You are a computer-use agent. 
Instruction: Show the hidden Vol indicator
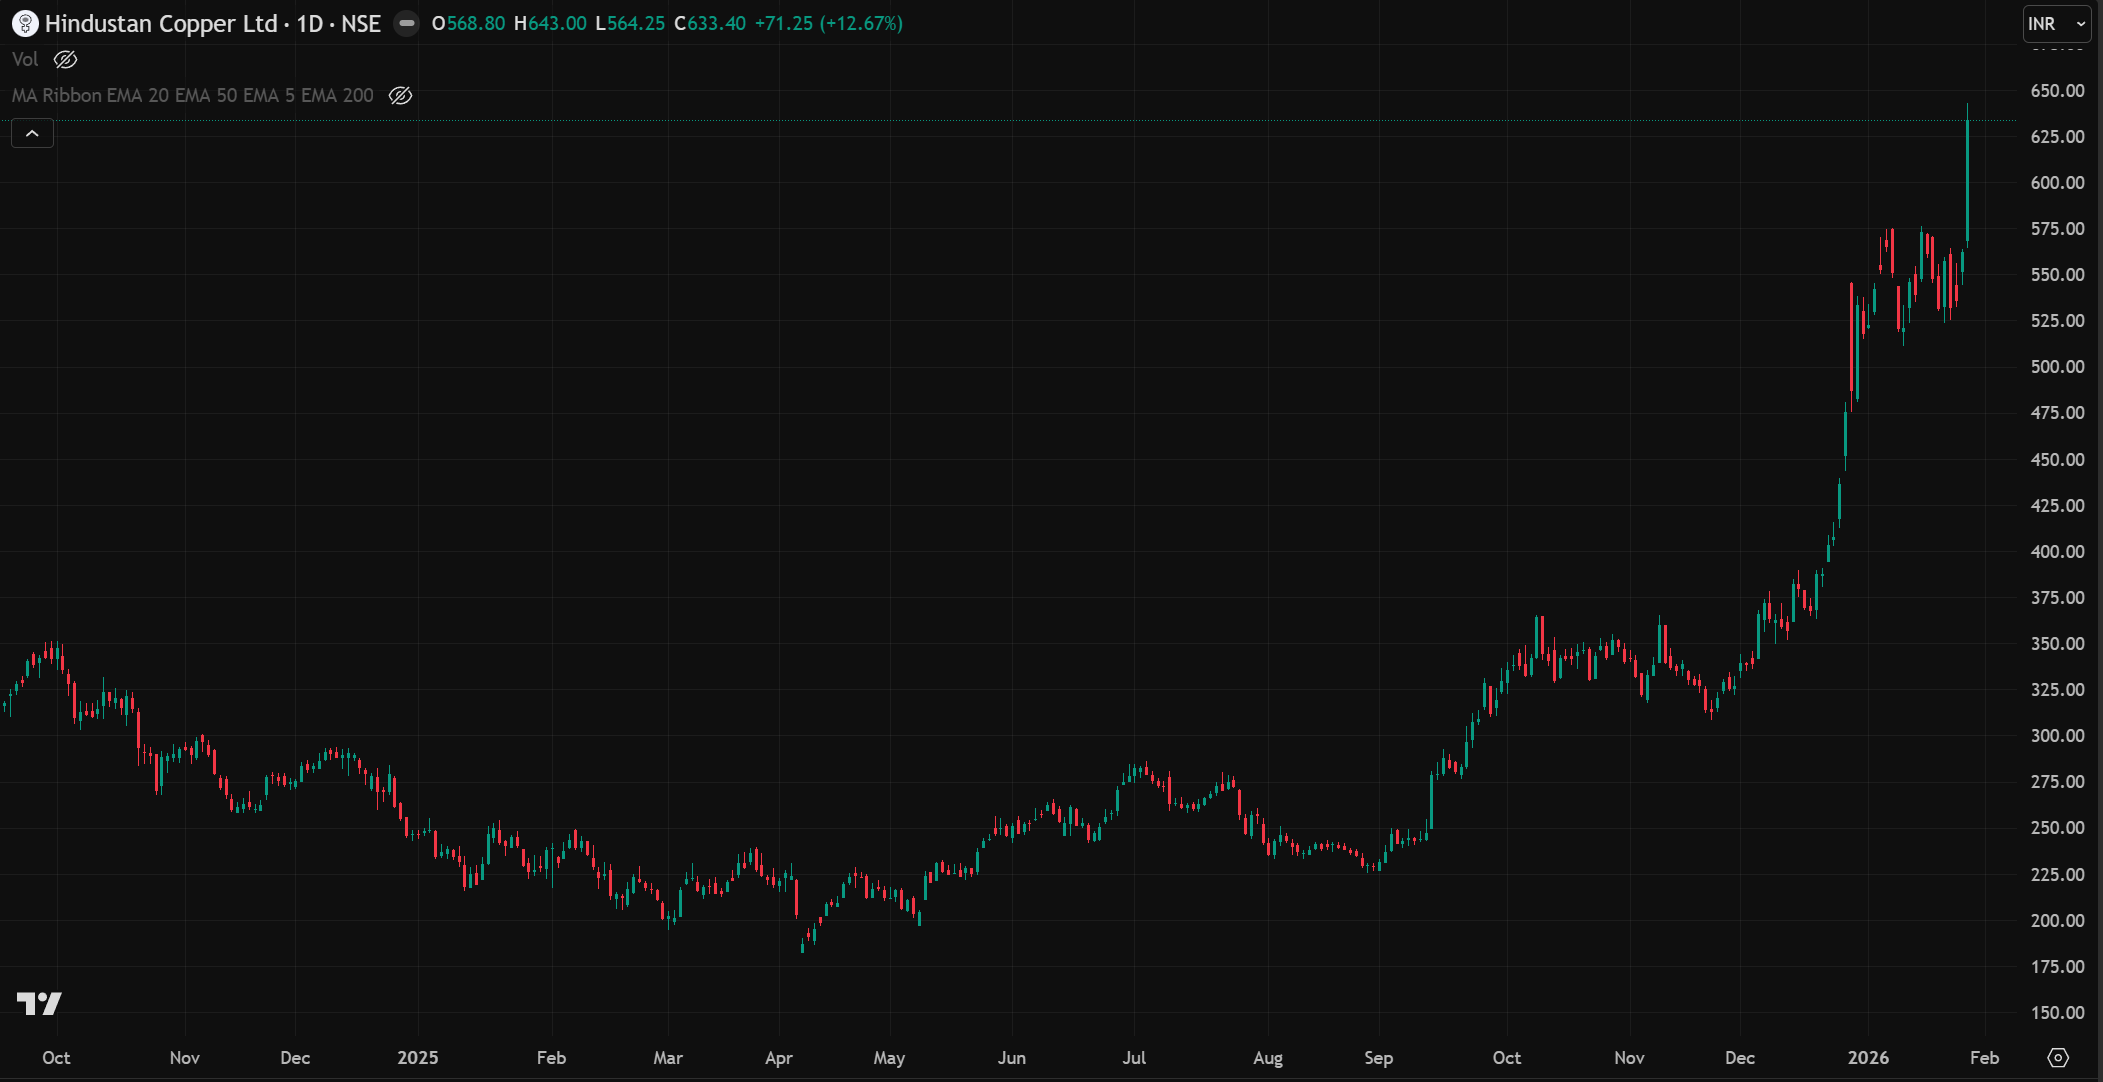tap(65, 60)
